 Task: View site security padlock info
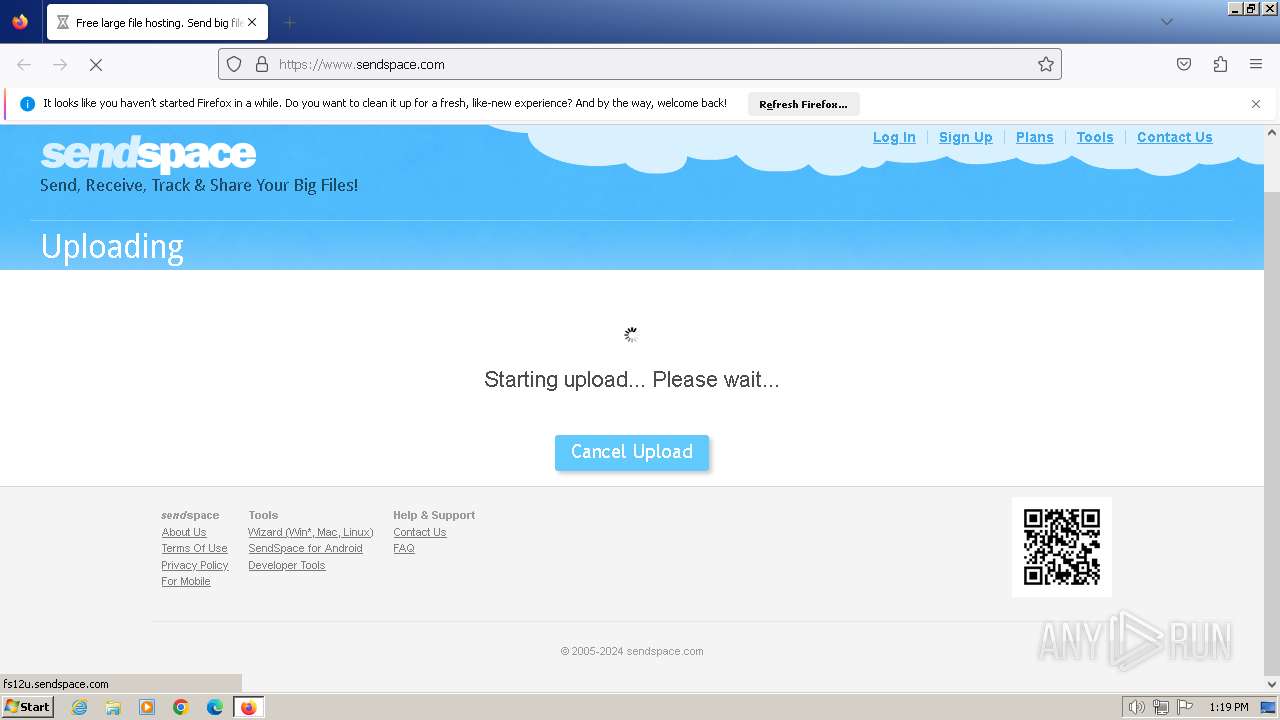pyautogui.click(x=262, y=64)
